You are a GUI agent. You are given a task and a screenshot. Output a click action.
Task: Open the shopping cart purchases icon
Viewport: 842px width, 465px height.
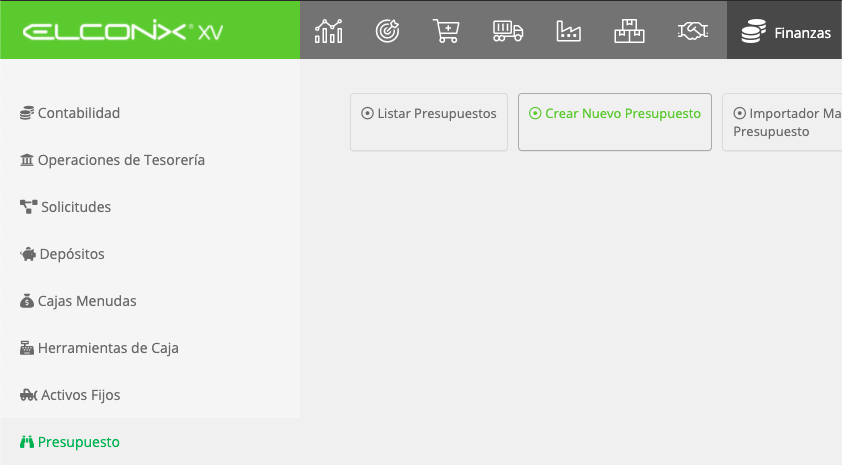point(446,31)
